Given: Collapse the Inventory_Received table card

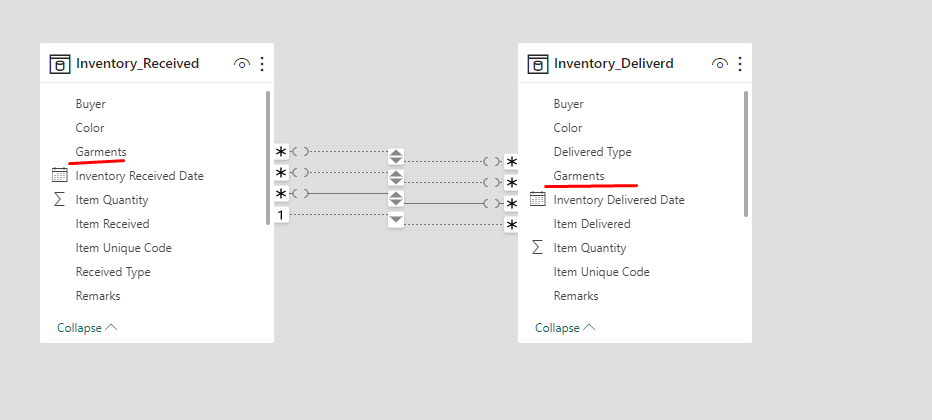Looking at the screenshot, I should [x=87, y=328].
